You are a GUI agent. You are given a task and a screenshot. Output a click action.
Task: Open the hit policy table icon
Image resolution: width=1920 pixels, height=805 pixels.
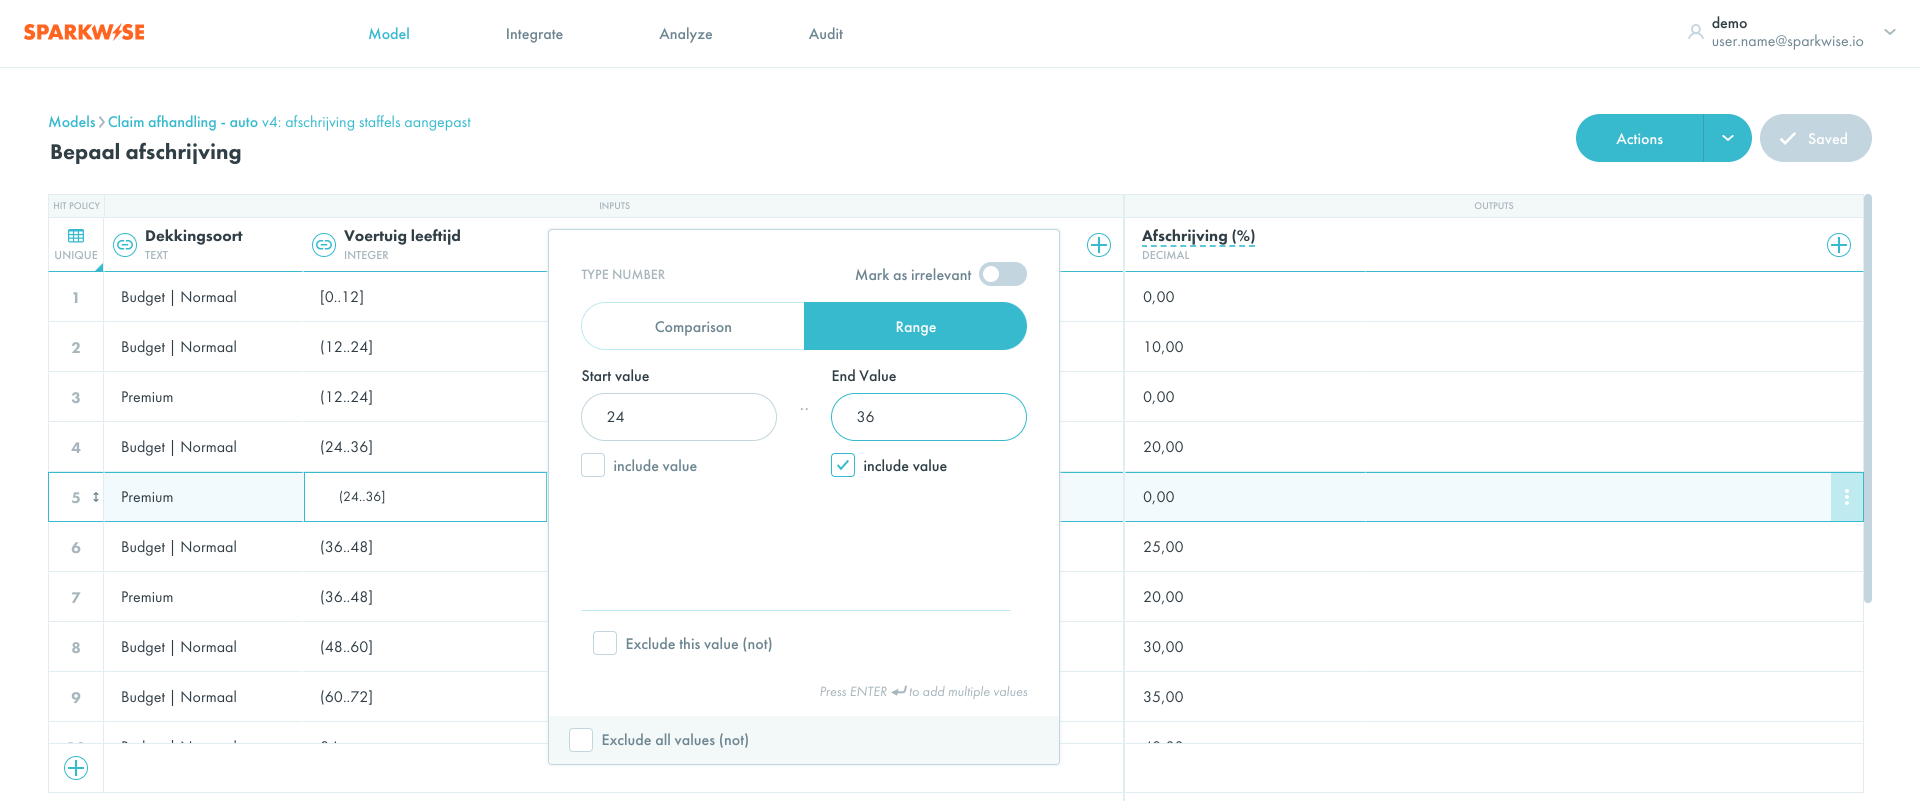pos(76,236)
